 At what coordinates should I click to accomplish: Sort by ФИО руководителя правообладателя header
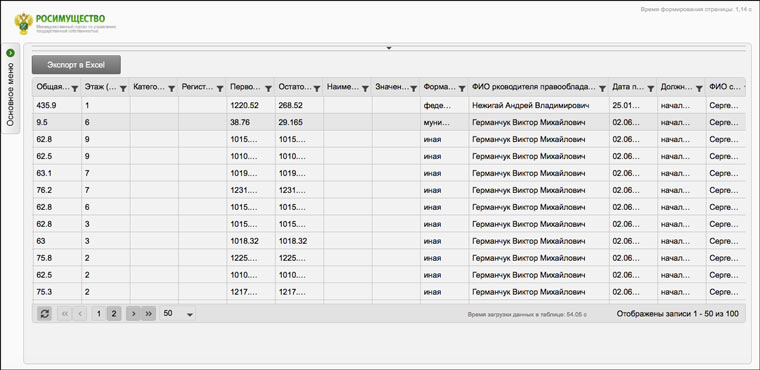[534, 87]
